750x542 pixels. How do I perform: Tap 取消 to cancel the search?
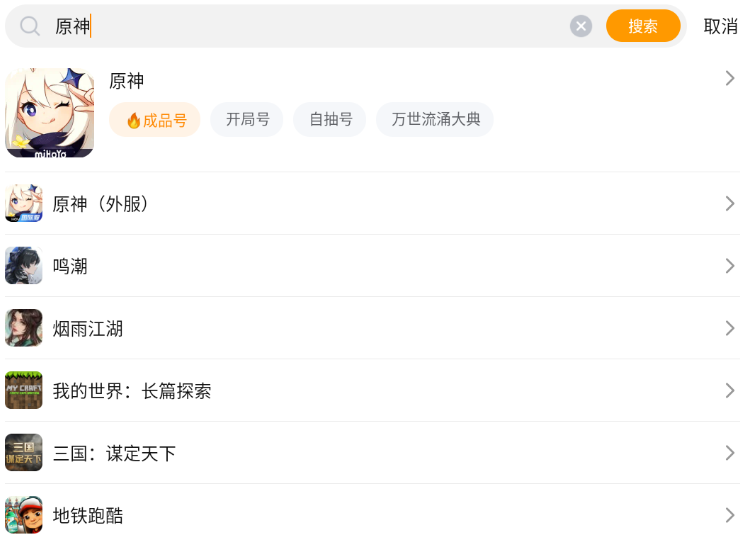tap(720, 26)
